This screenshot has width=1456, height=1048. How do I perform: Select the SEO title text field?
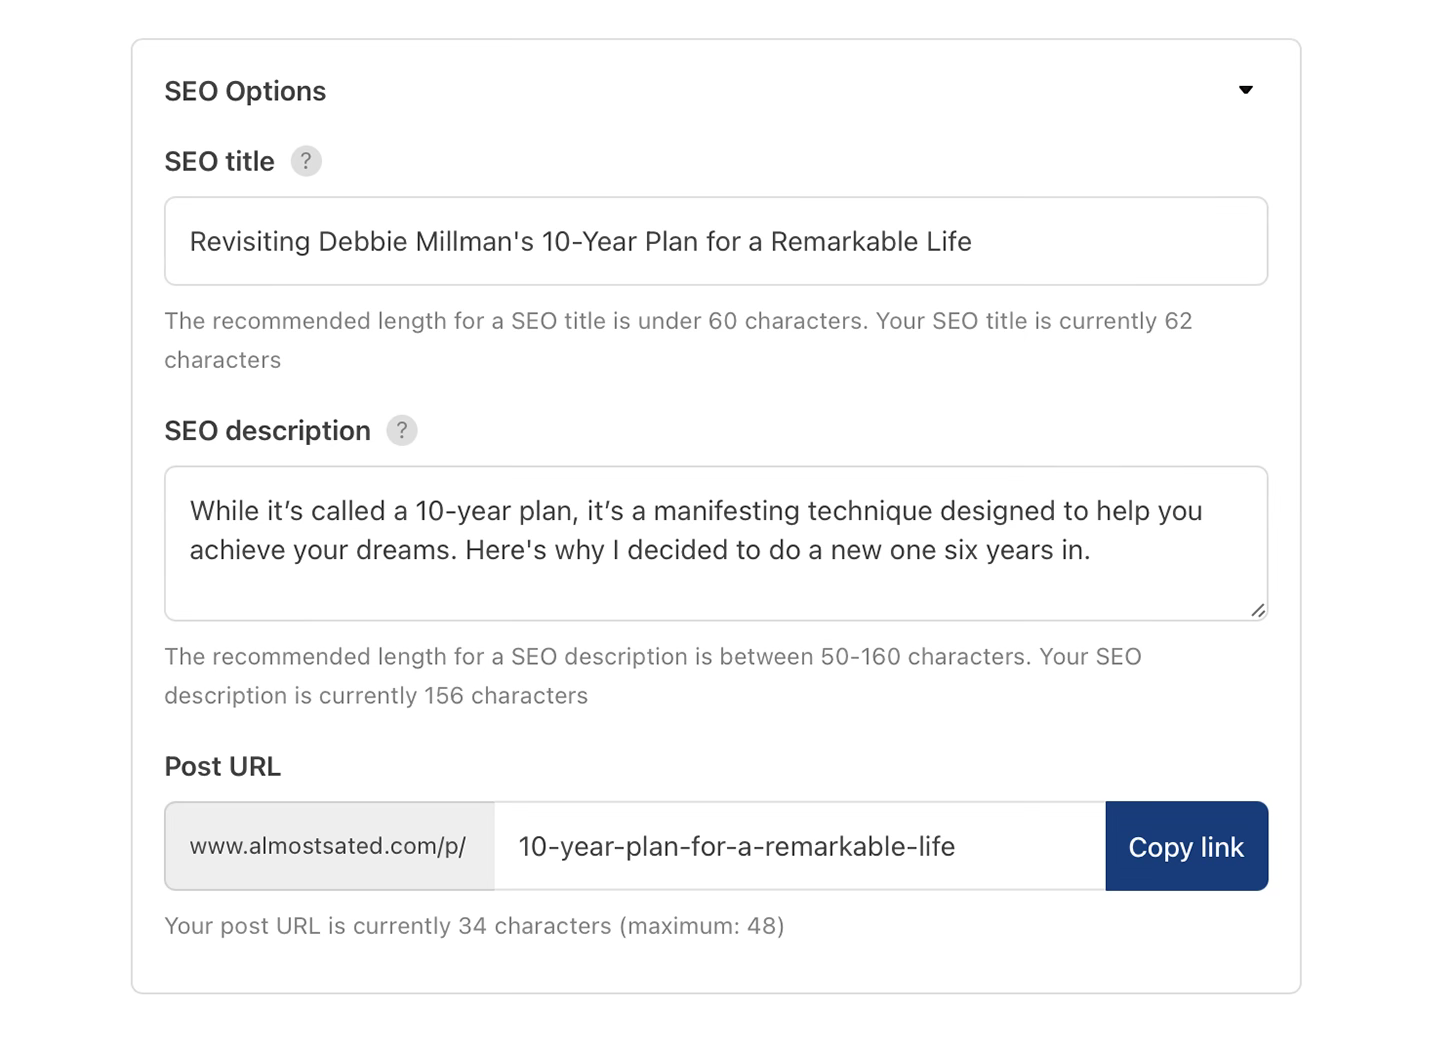[715, 241]
